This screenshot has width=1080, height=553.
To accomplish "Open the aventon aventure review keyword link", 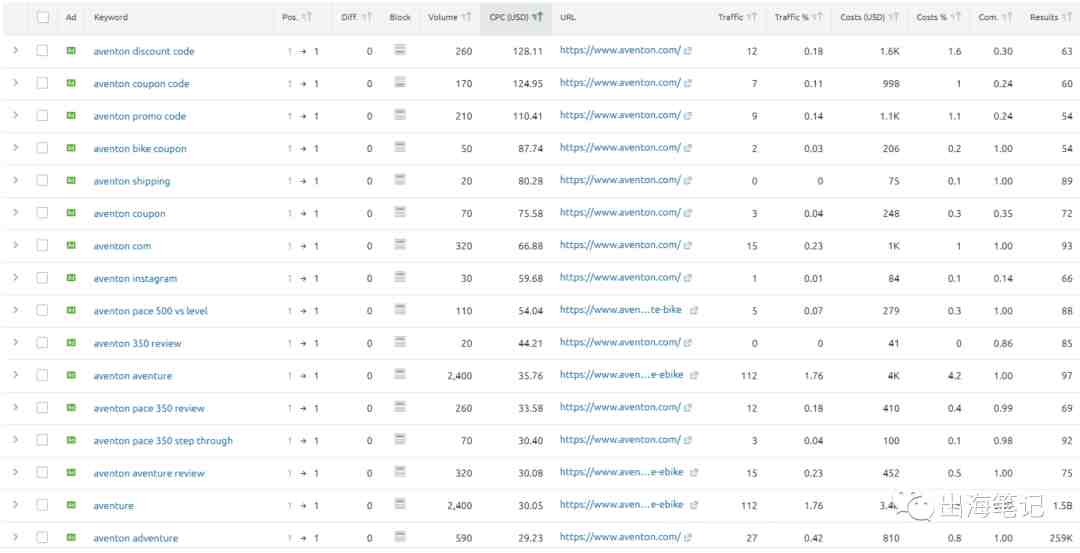I will tap(149, 473).
